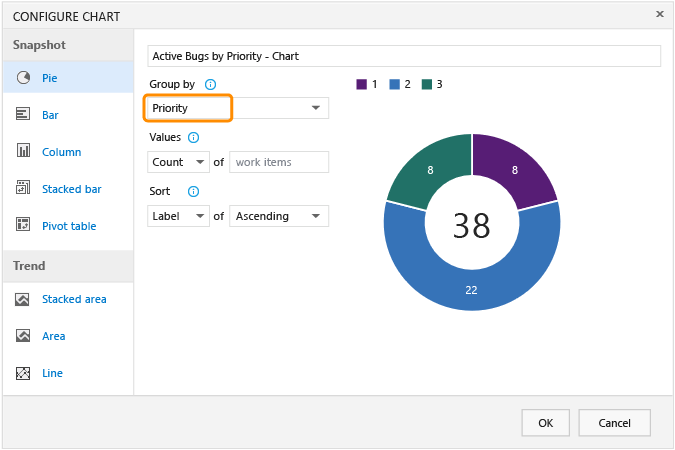
Task: Close the Configure Chart dialog
Action: 660,14
